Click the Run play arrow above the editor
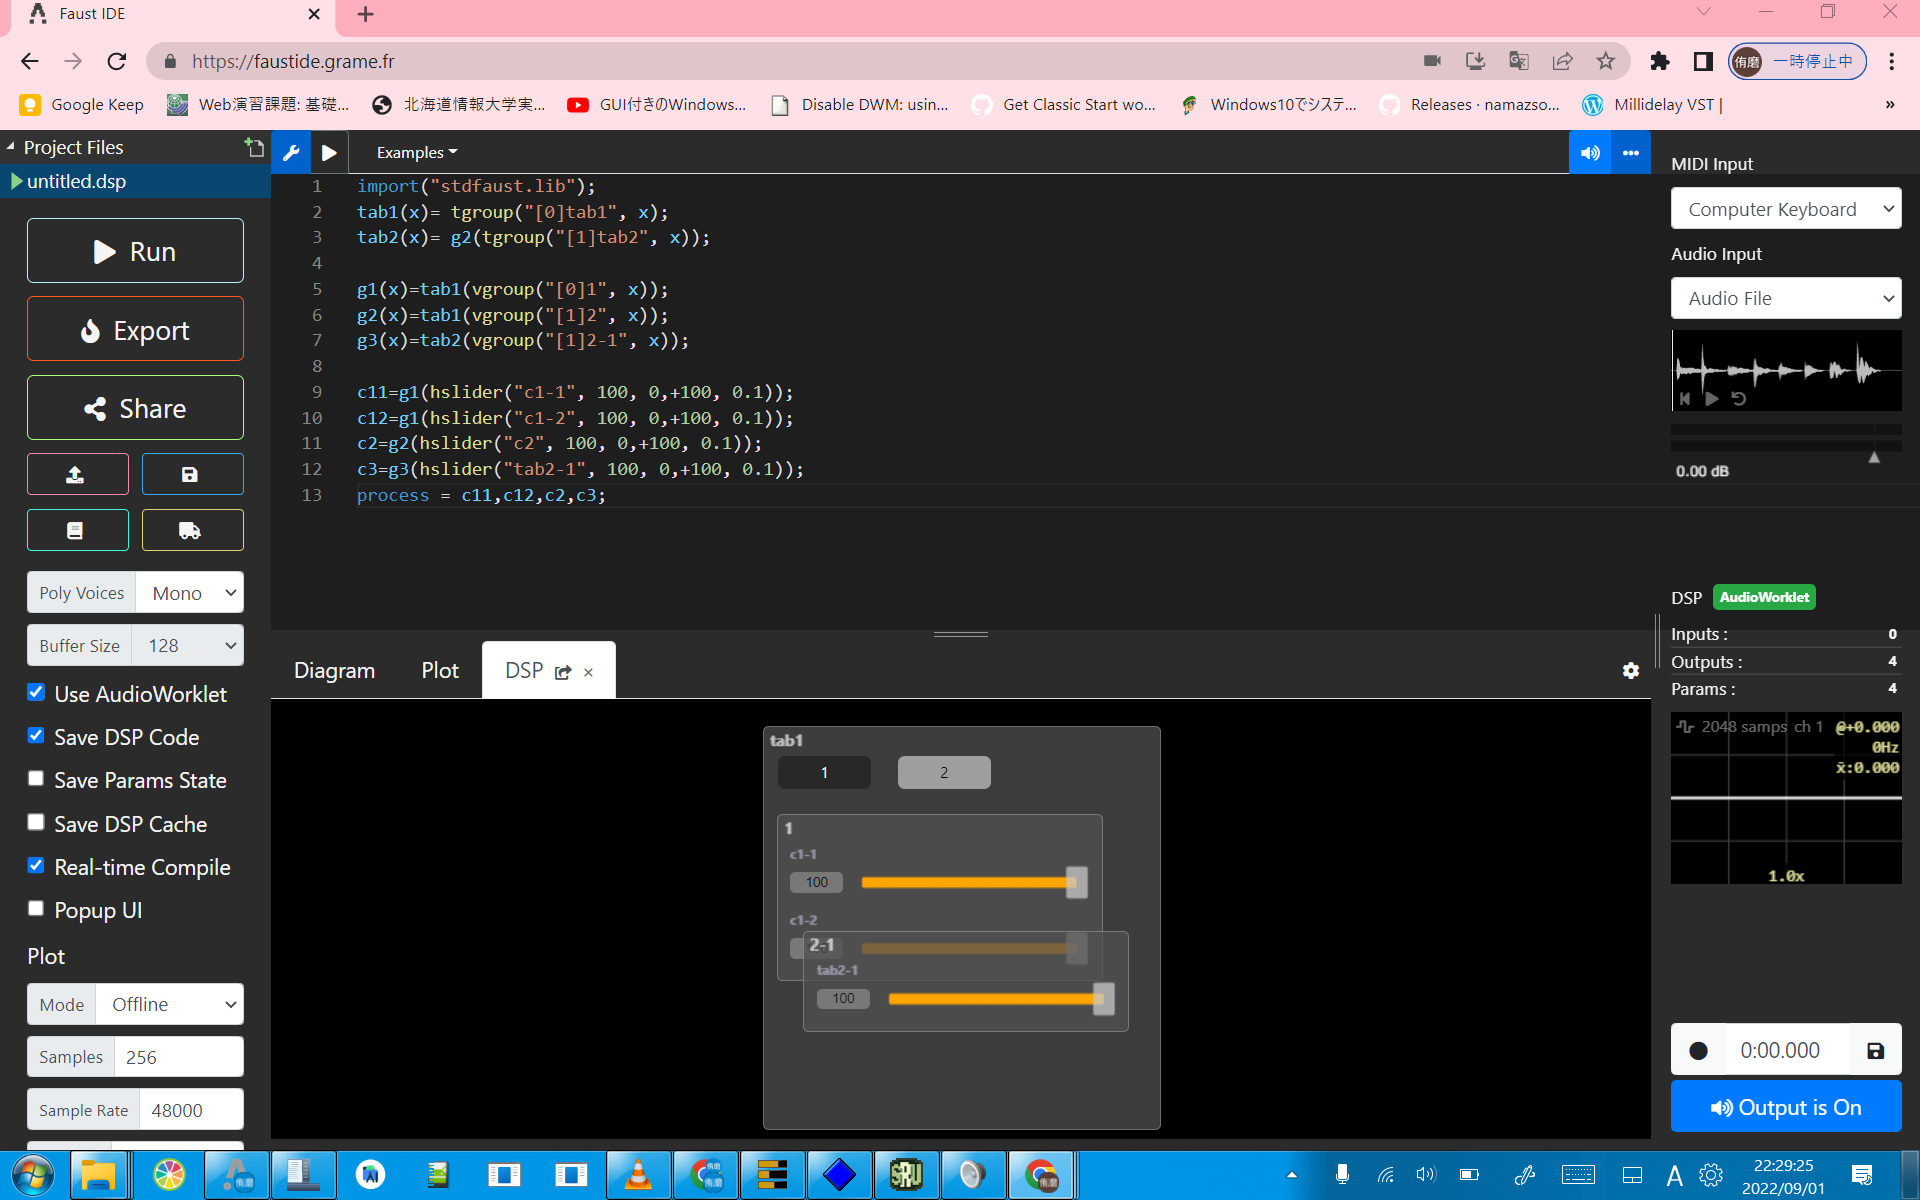 tap(330, 152)
